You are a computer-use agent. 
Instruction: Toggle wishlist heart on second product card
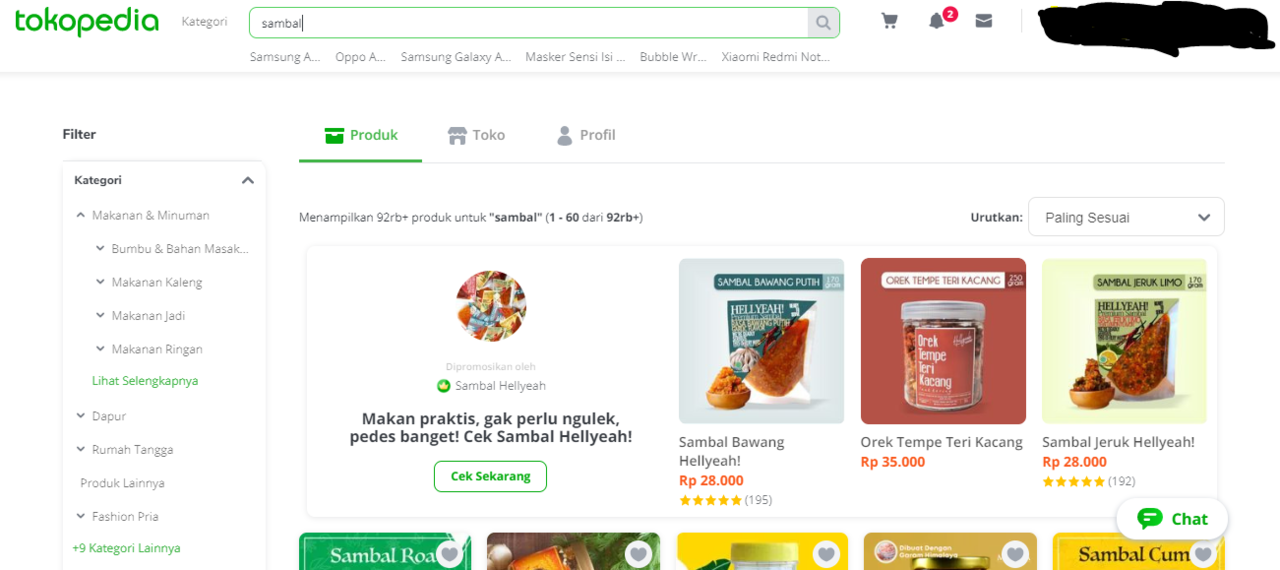click(x=638, y=553)
